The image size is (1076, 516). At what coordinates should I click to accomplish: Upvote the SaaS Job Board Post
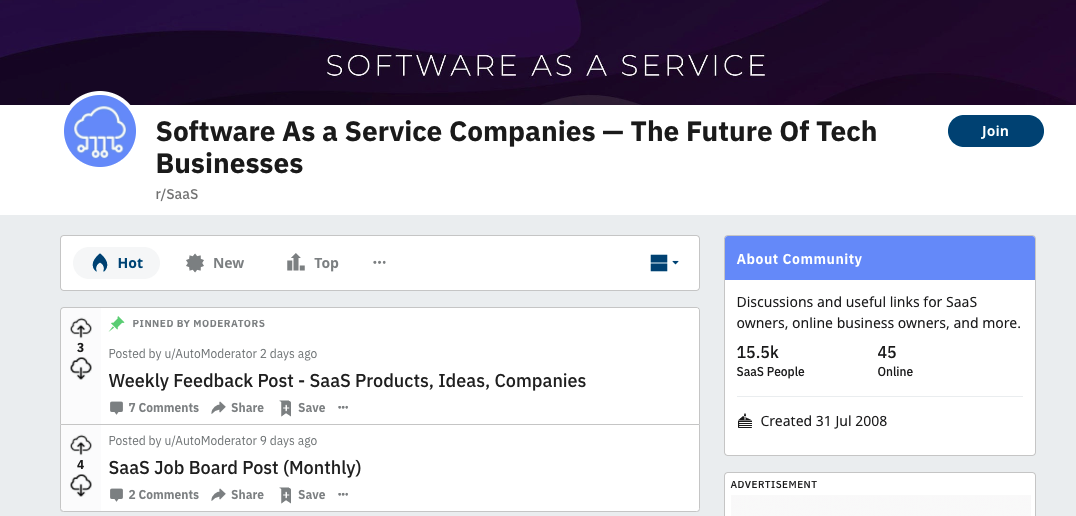tap(81, 444)
